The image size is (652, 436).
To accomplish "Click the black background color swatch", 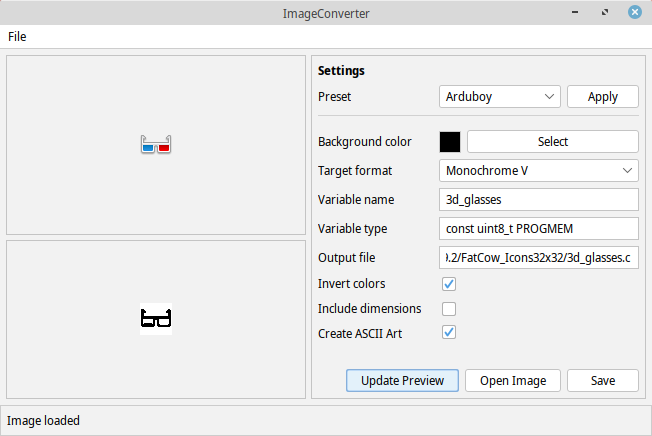I will [x=450, y=142].
